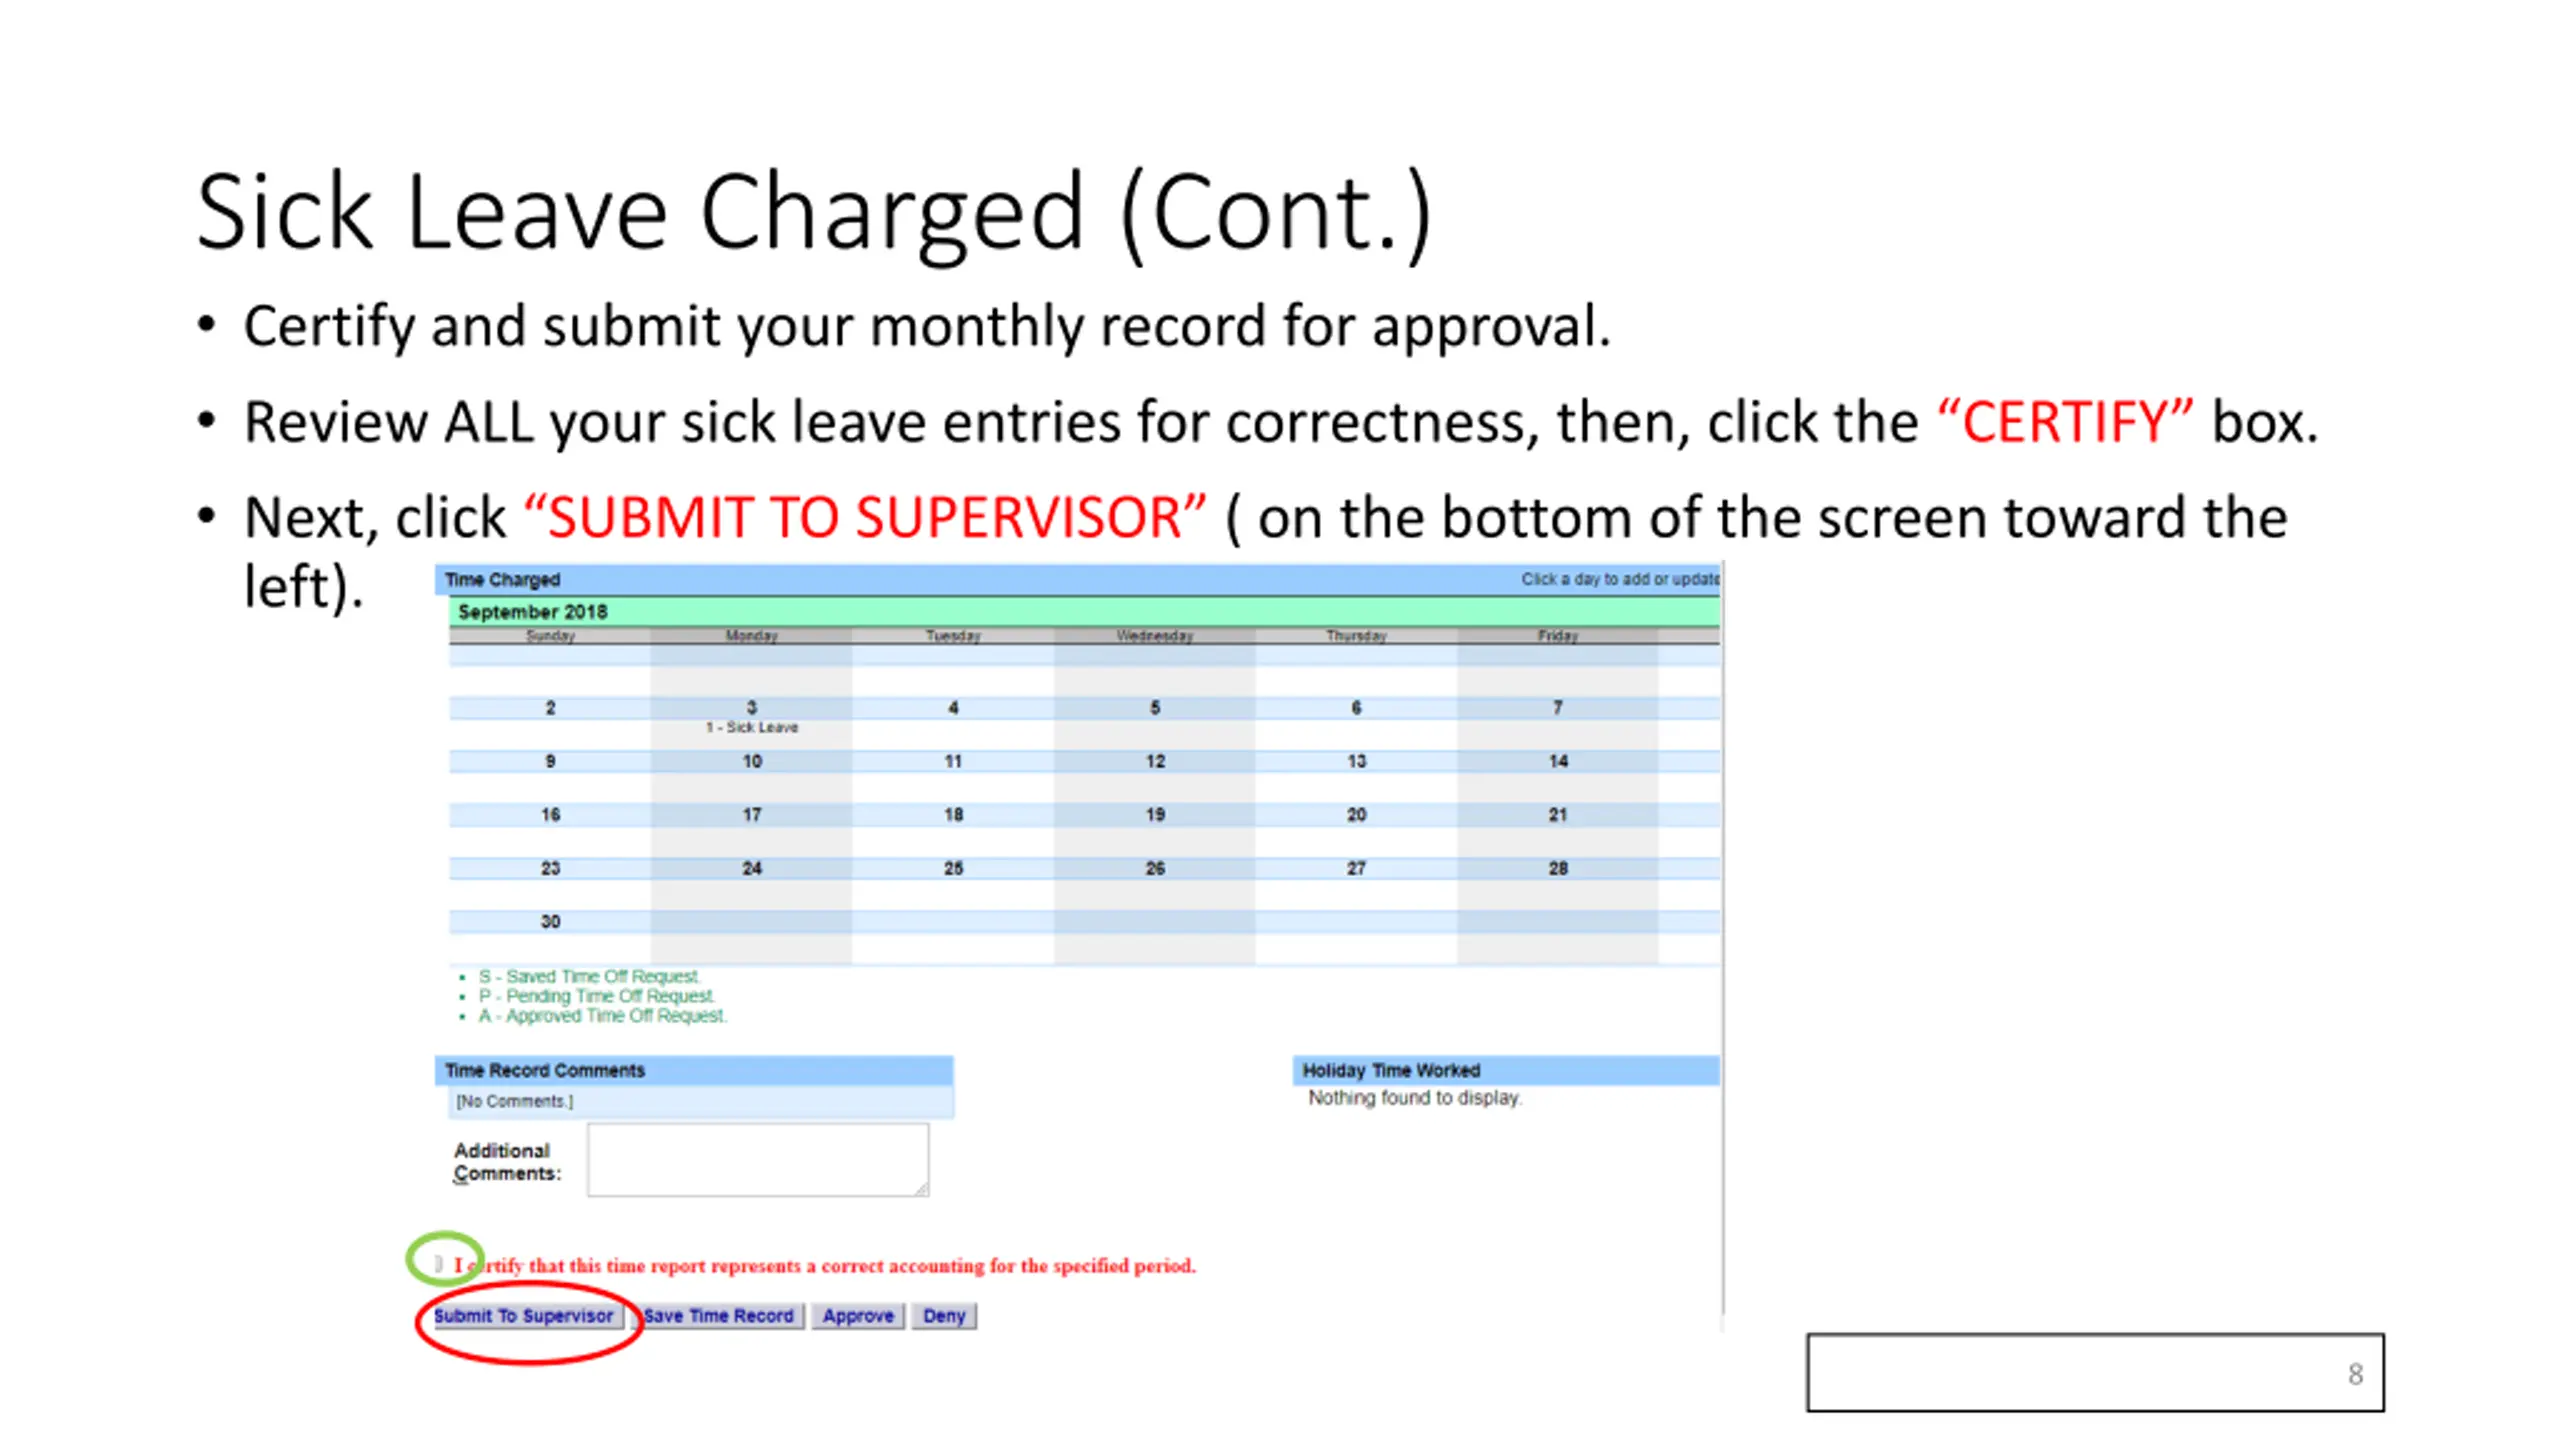This screenshot has width=2560, height=1440.
Task: Click the Submit To Supervisor button
Action: 524,1316
